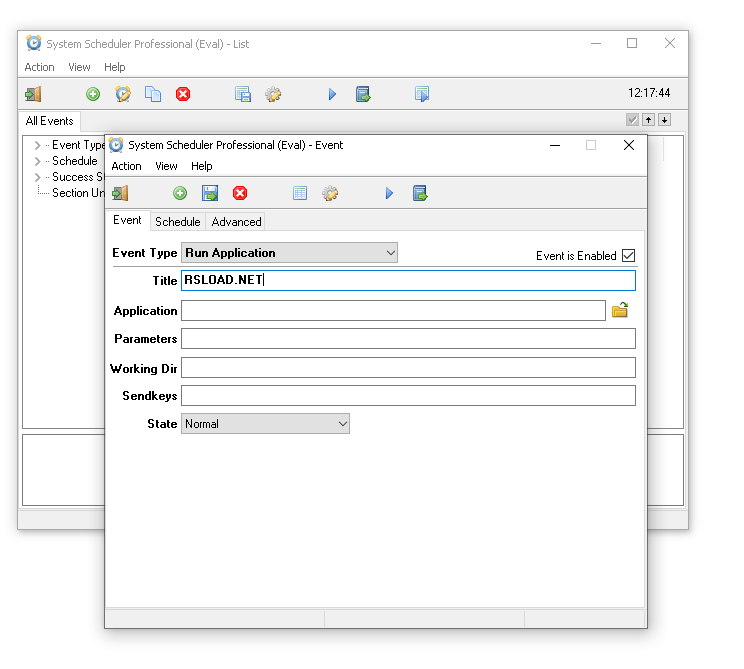This screenshot has width=744, height=669.
Task: Click rightmost blue page icon in List toolbar
Action: 422,94
